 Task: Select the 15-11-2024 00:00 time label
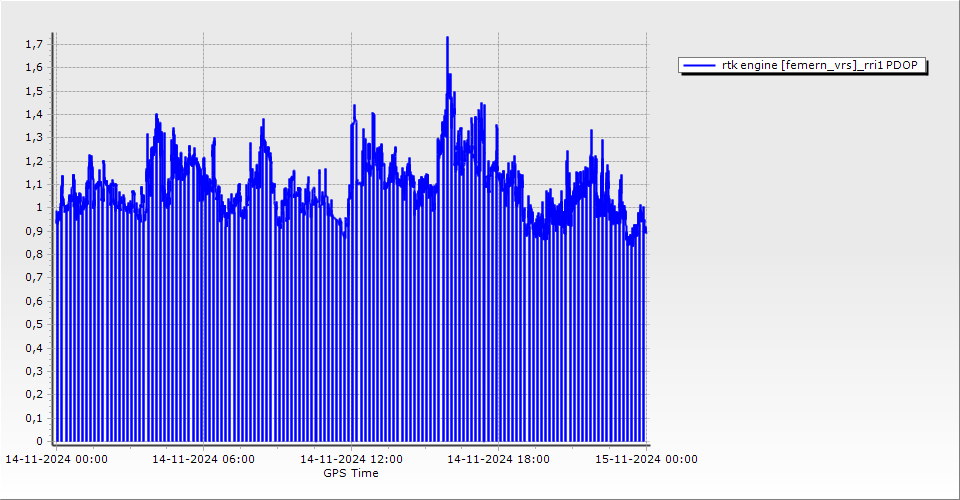[x=646, y=460]
